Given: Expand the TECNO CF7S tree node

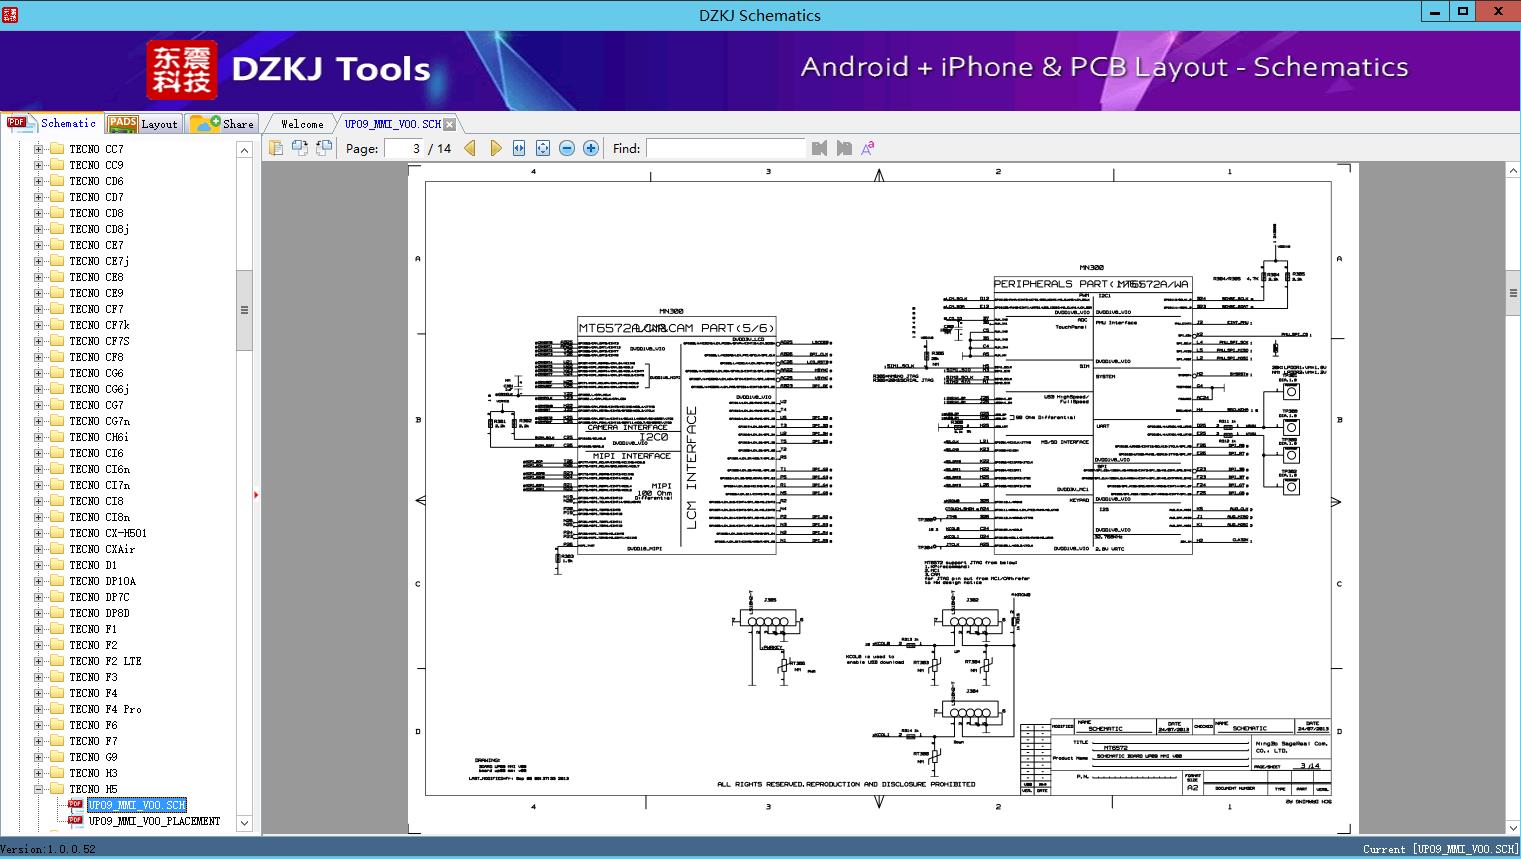Looking at the screenshot, I should pyautogui.click(x=38, y=341).
